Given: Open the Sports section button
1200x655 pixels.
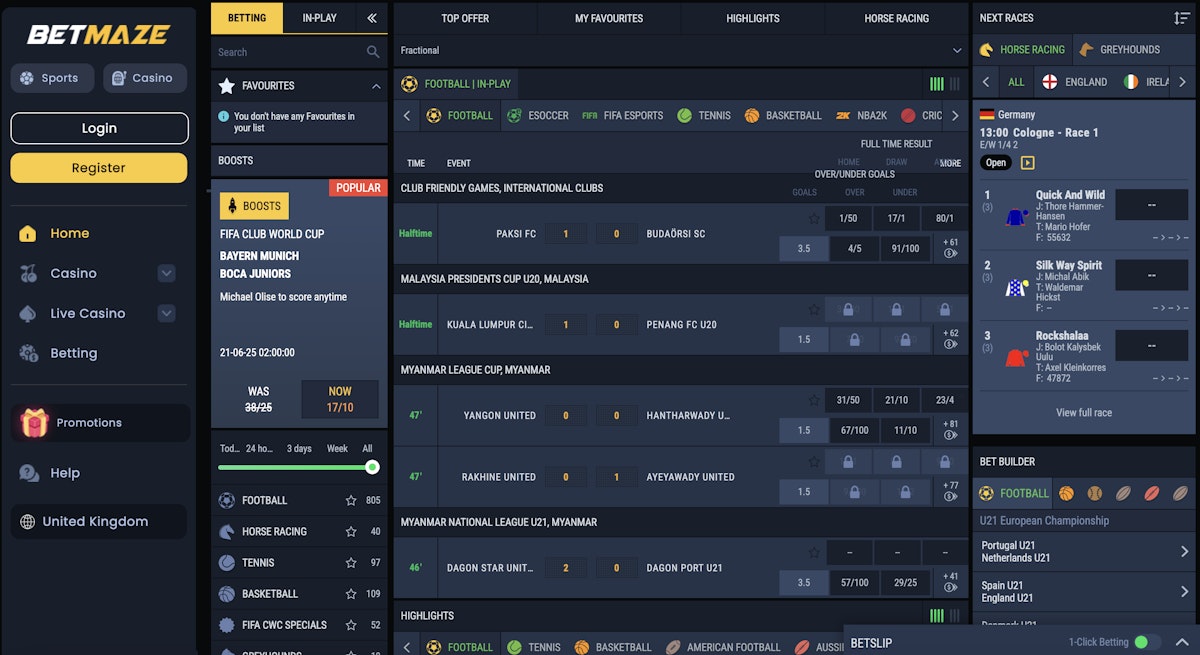Looking at the screenshot, I should point(52,78).
